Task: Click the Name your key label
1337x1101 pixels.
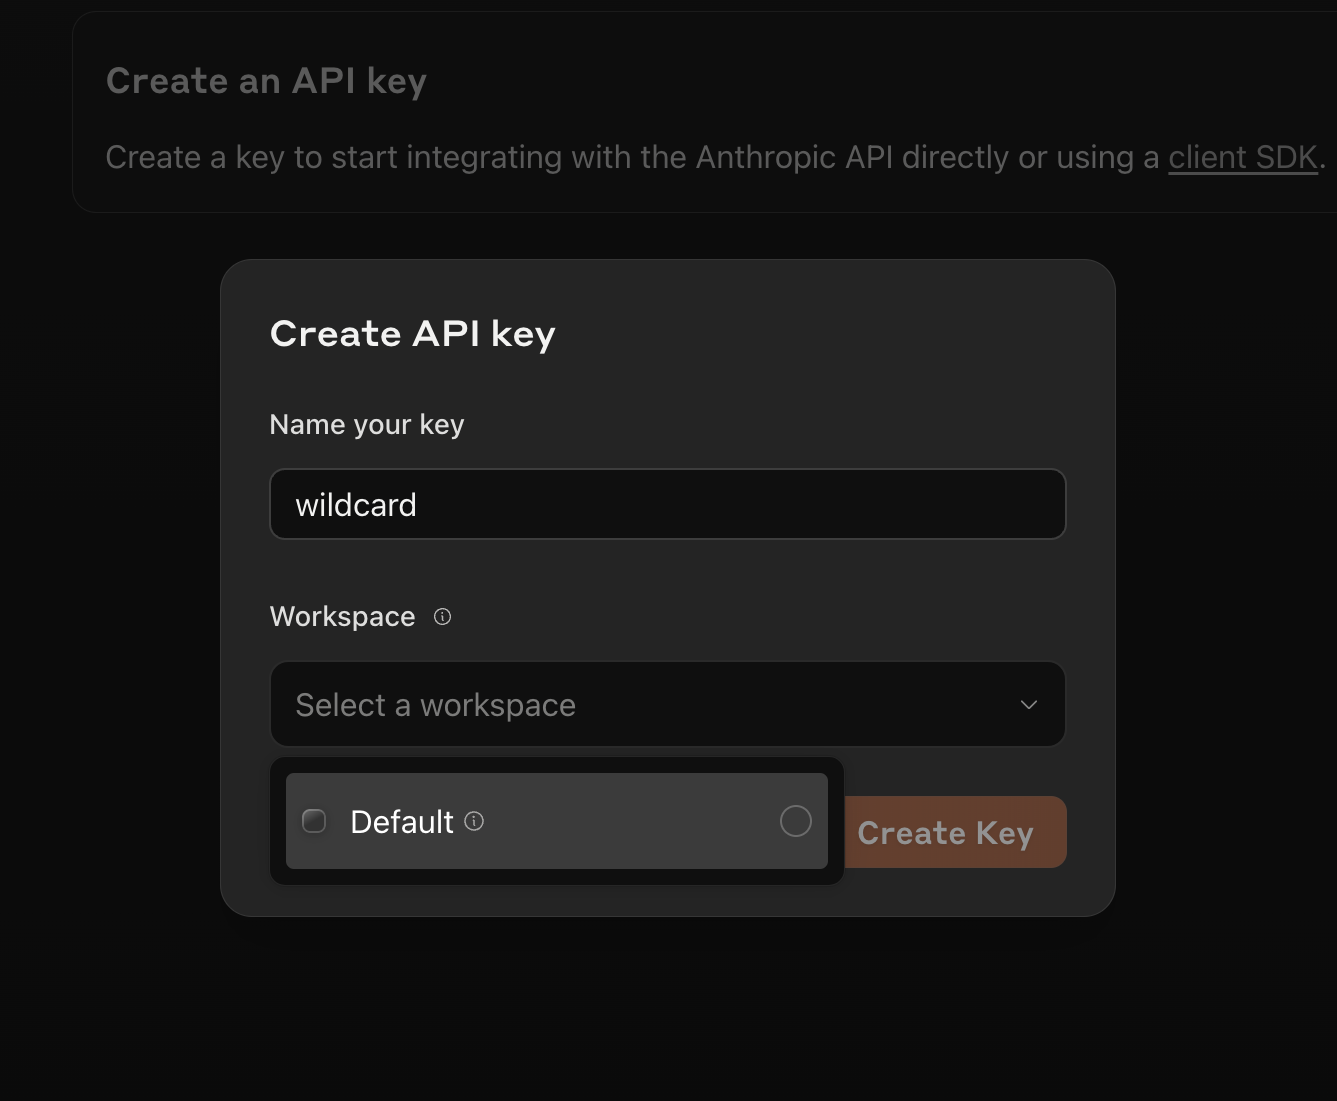Action: (x=367, y=425)
